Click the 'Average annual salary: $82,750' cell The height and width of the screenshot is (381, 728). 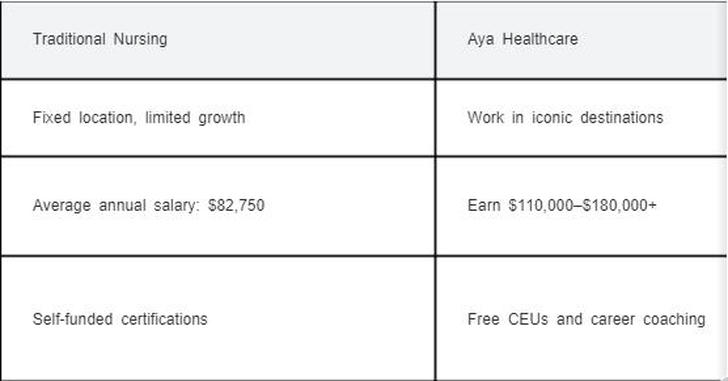click(x=218, y=206)
